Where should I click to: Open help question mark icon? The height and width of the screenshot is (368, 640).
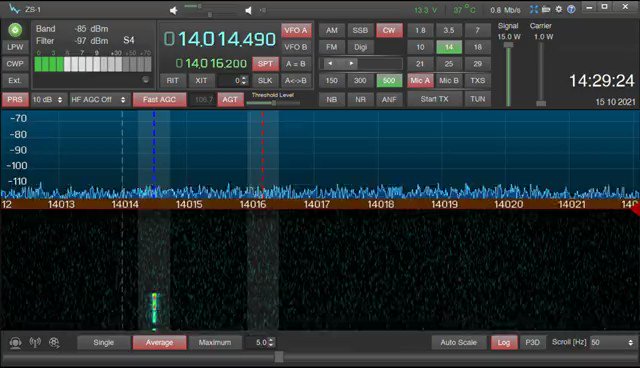point(571,9)
